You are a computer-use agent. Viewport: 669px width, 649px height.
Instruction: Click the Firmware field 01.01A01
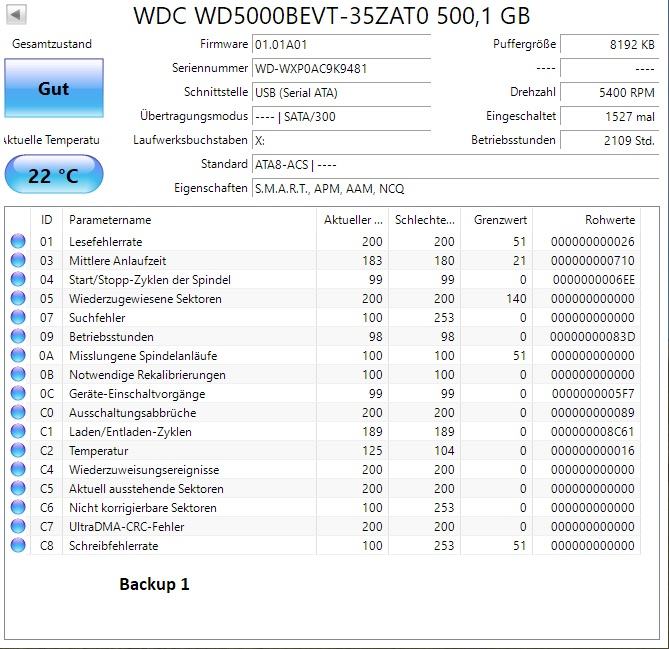click(x=341, y=44)
